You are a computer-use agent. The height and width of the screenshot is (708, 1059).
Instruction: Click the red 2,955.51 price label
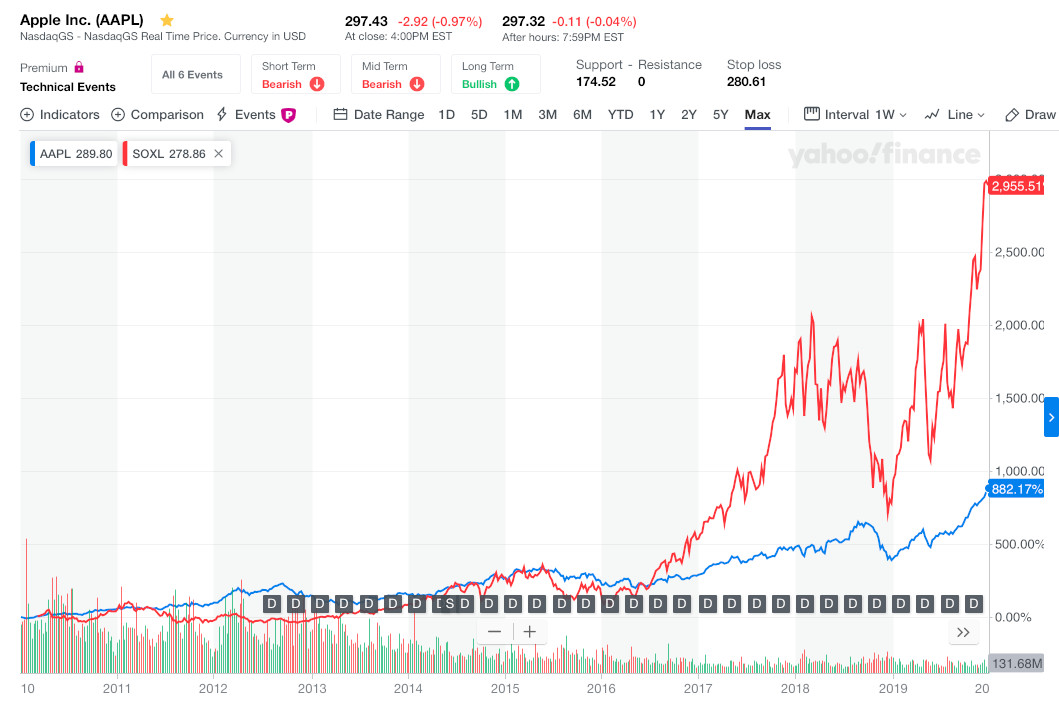1017,186
